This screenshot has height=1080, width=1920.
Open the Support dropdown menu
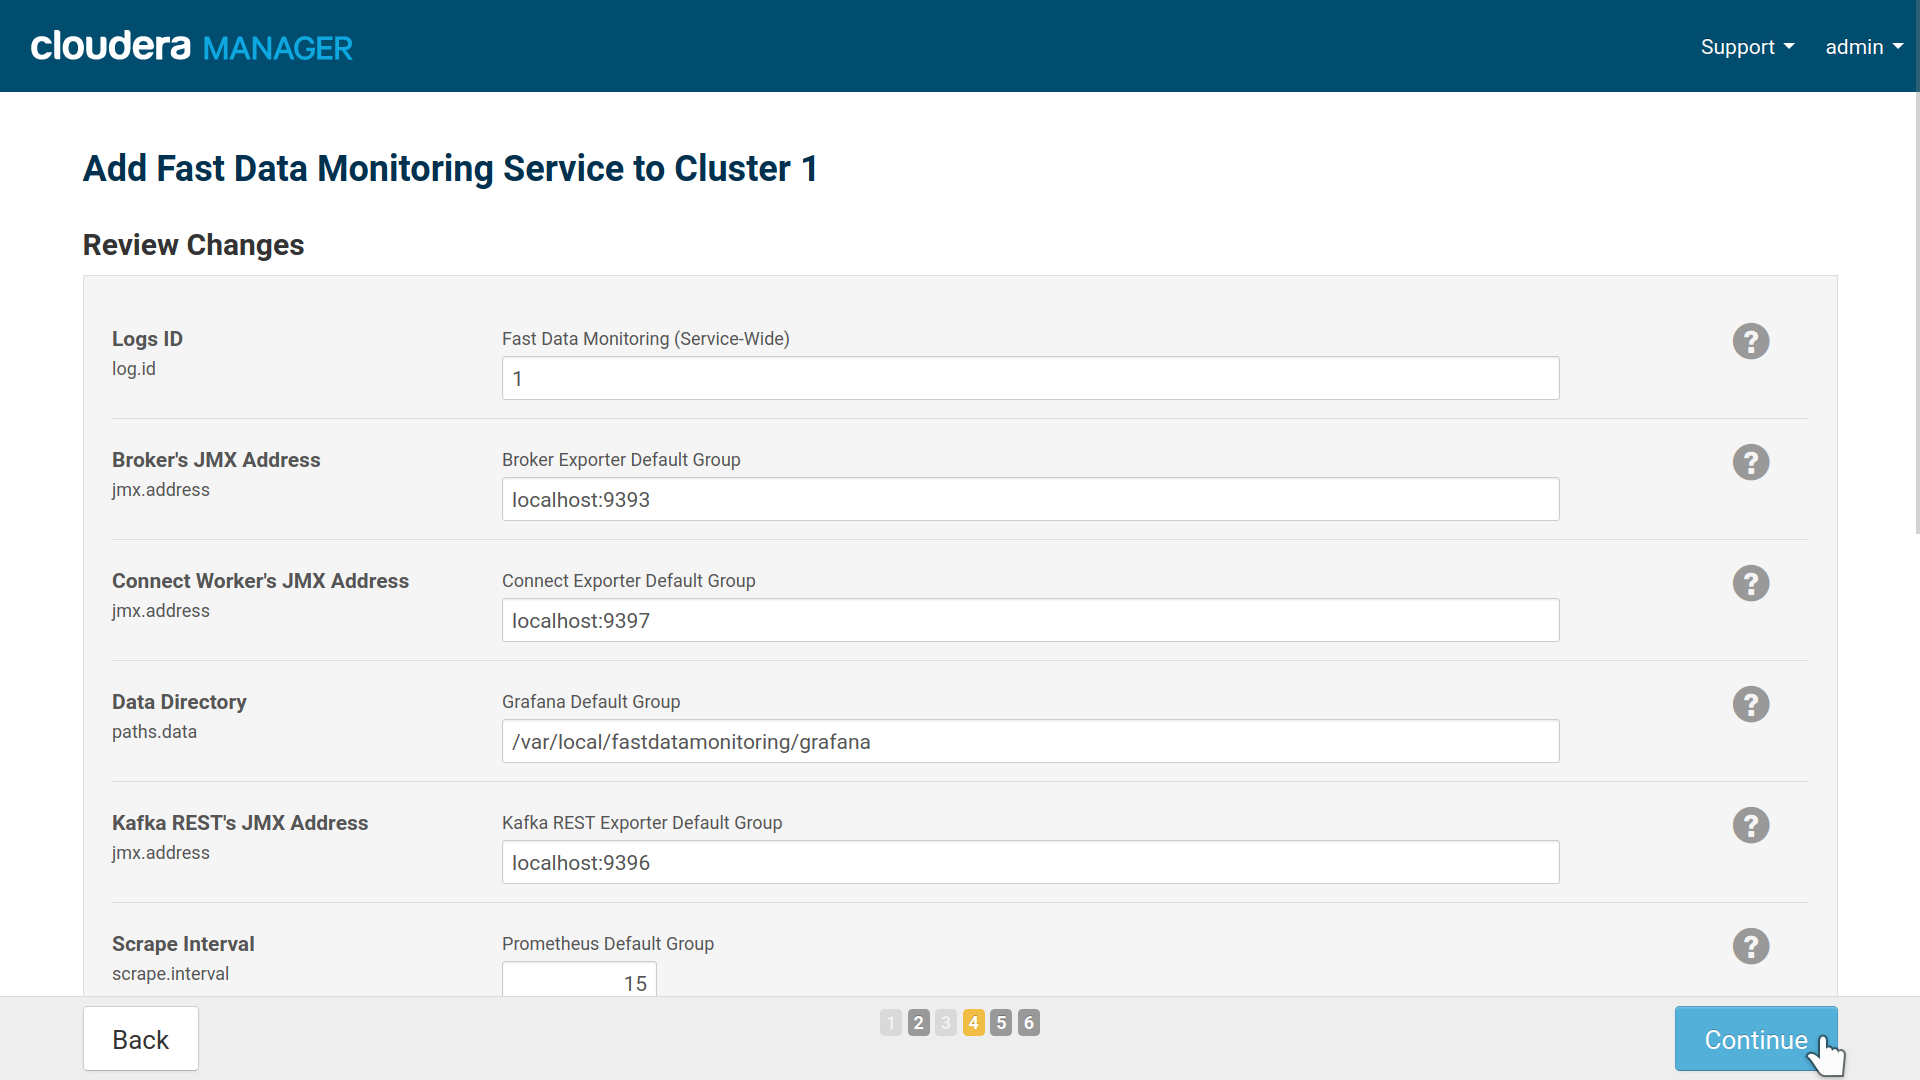1747,47
